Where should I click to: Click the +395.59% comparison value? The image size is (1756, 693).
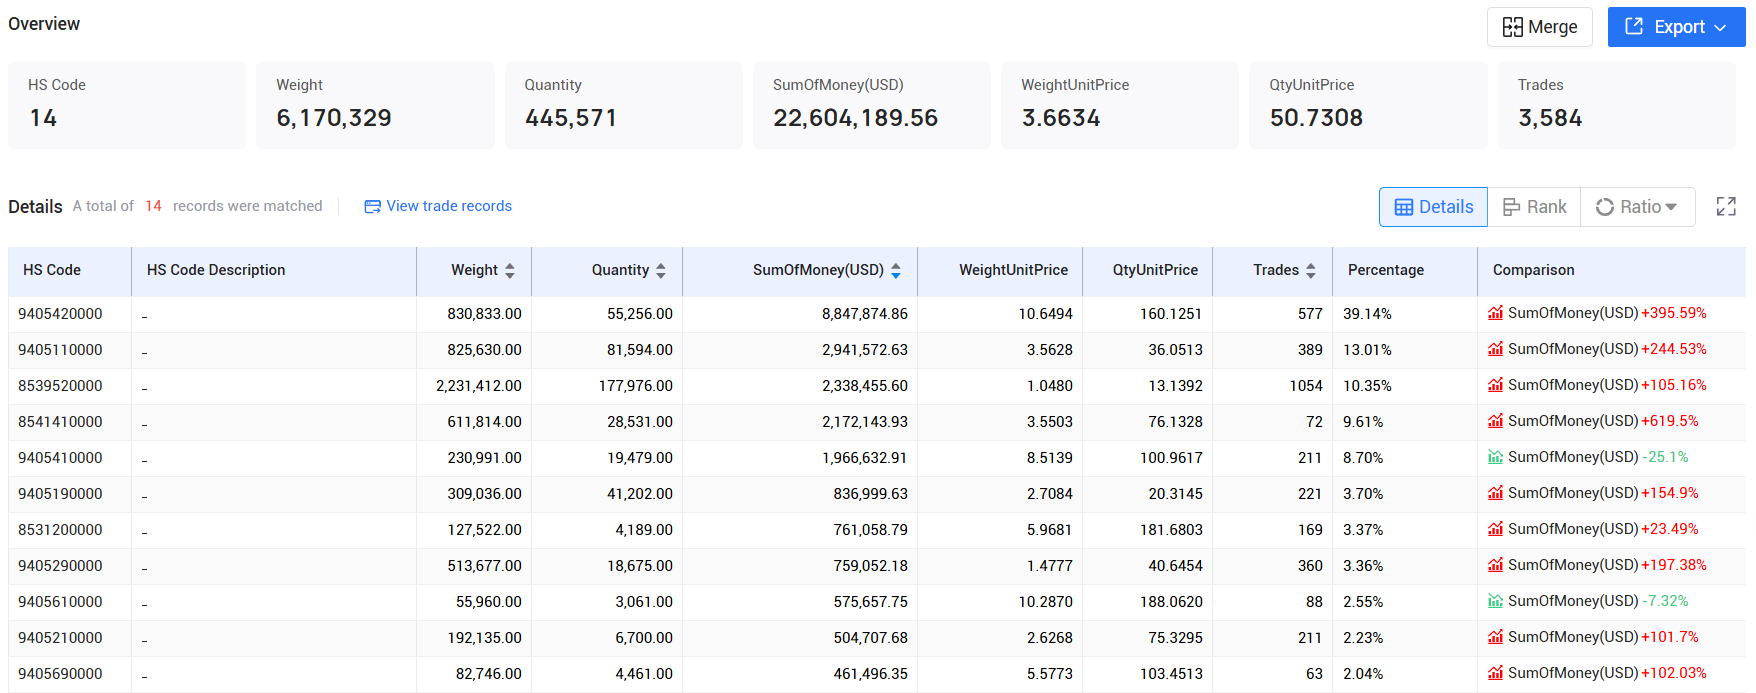pyautogui.click(x=1674, y=313)
